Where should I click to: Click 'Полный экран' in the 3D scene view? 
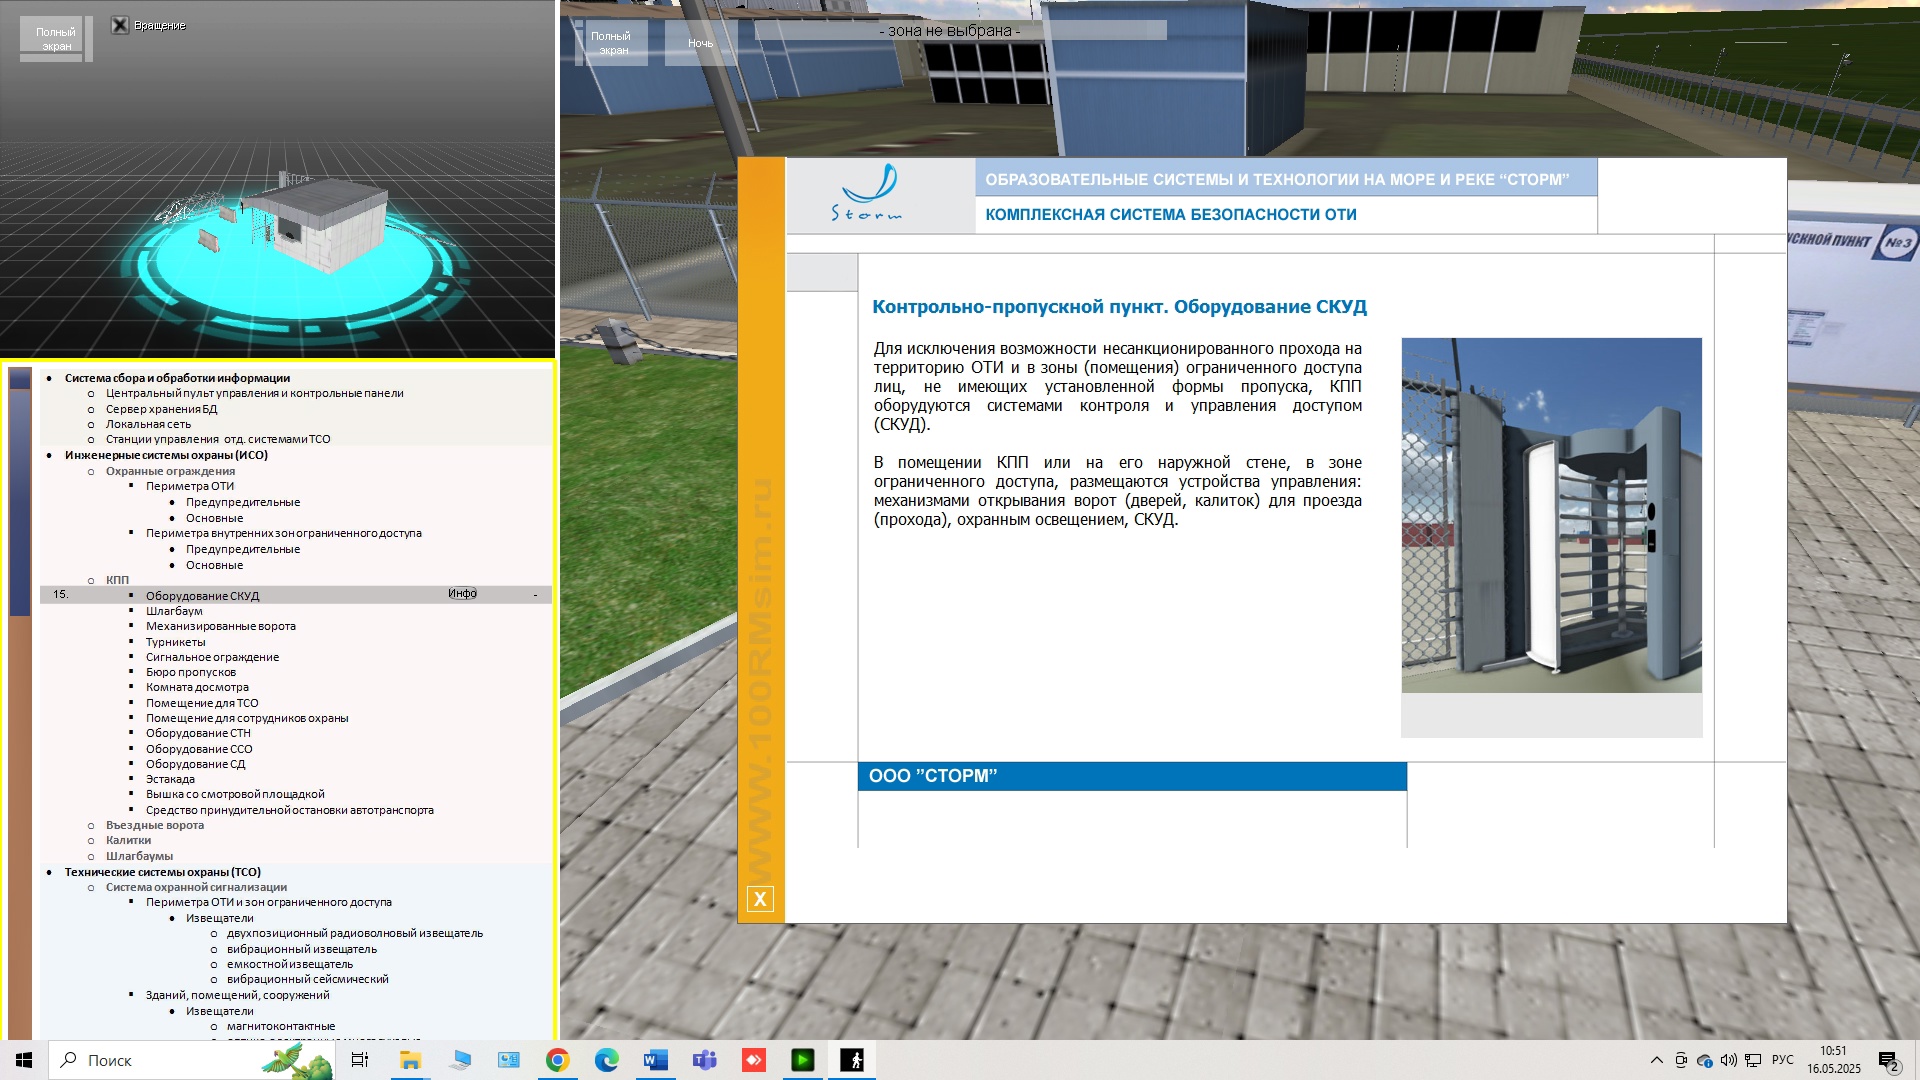coord(610,43)
